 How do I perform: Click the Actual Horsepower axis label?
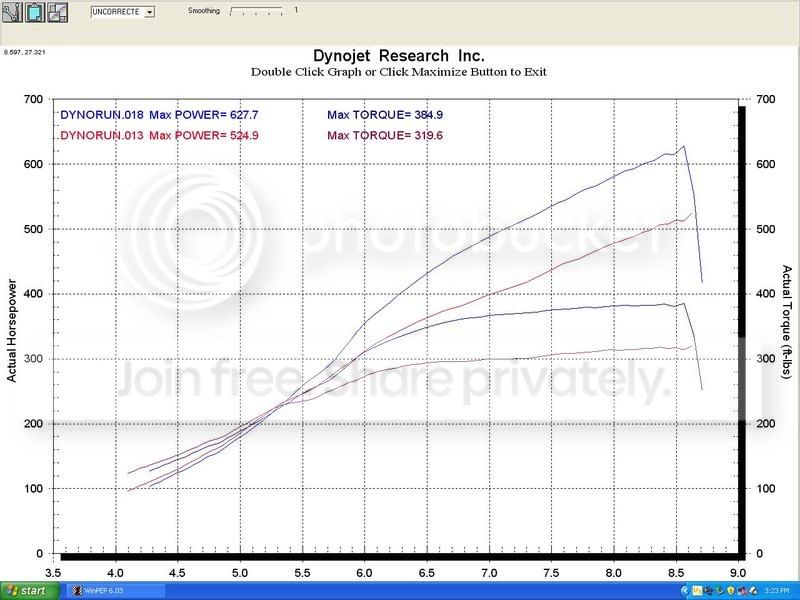tap(12, 331)
